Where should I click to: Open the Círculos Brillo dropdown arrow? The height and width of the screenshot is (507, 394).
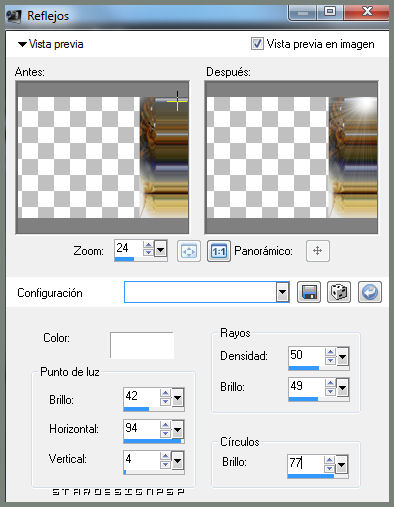[341, 465]
